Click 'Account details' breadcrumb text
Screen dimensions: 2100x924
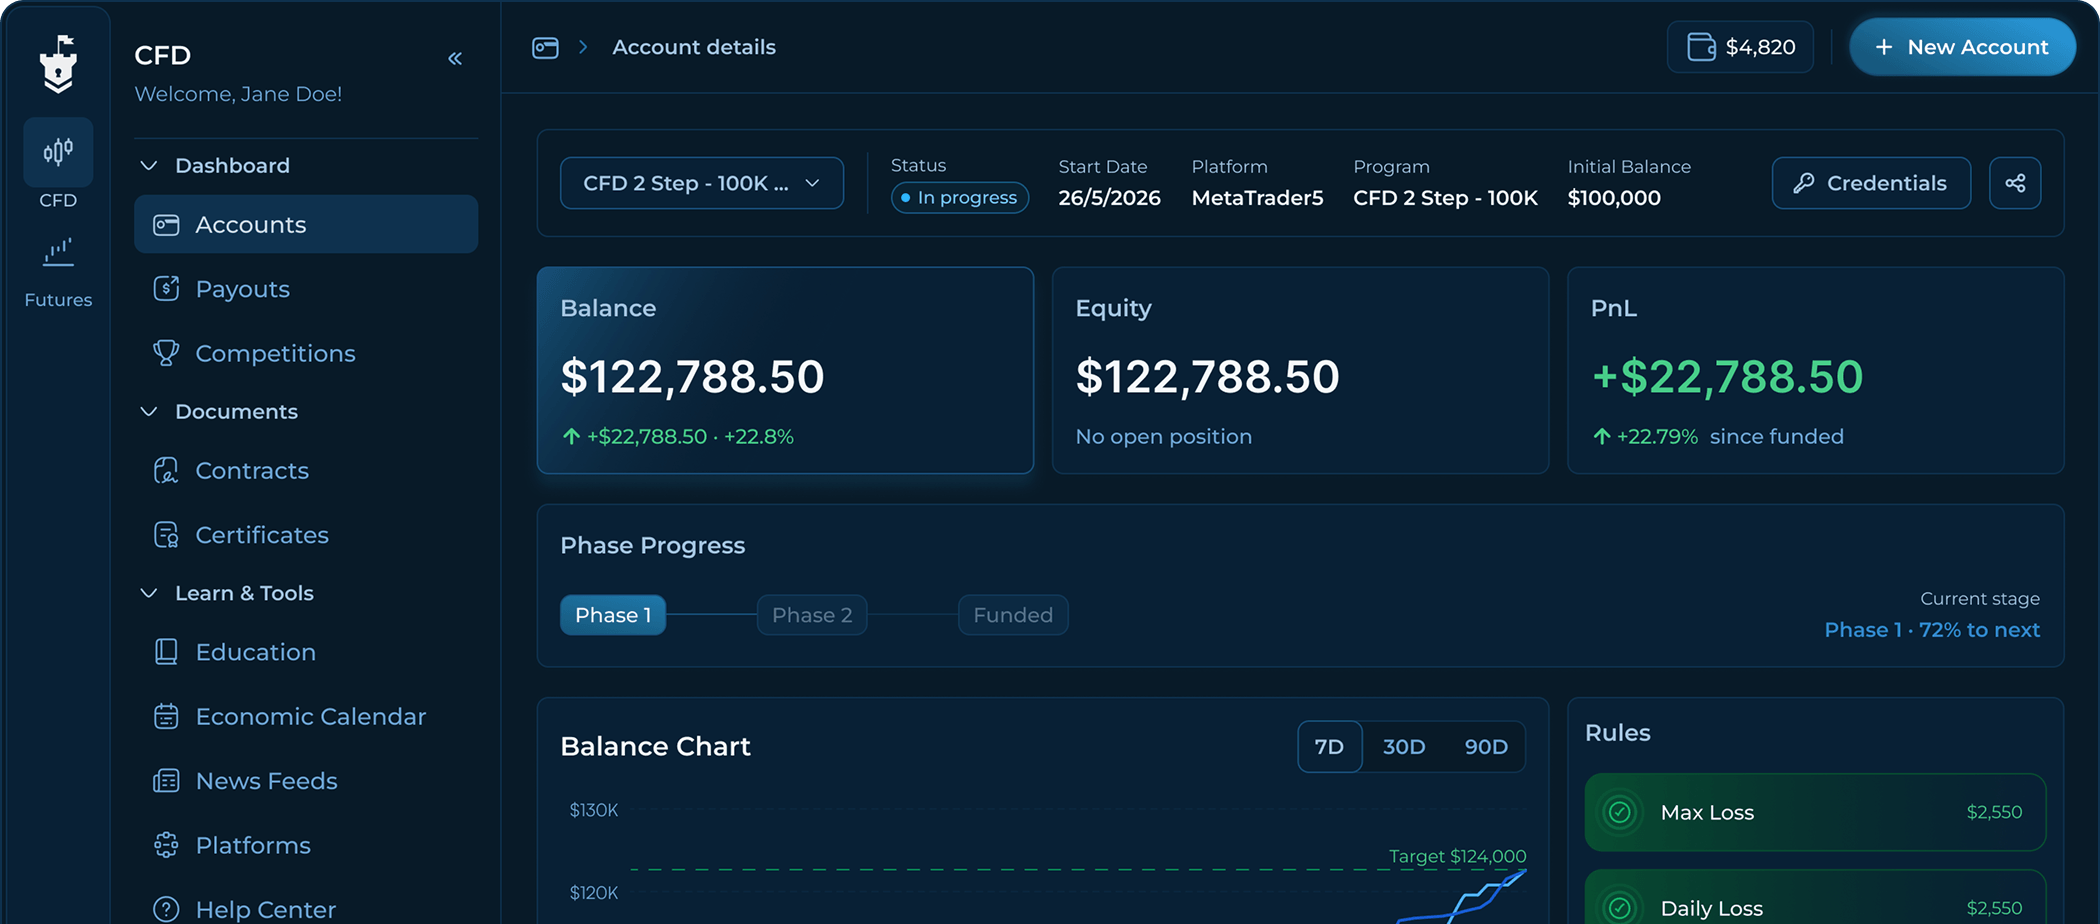click(x=694, y=47)
